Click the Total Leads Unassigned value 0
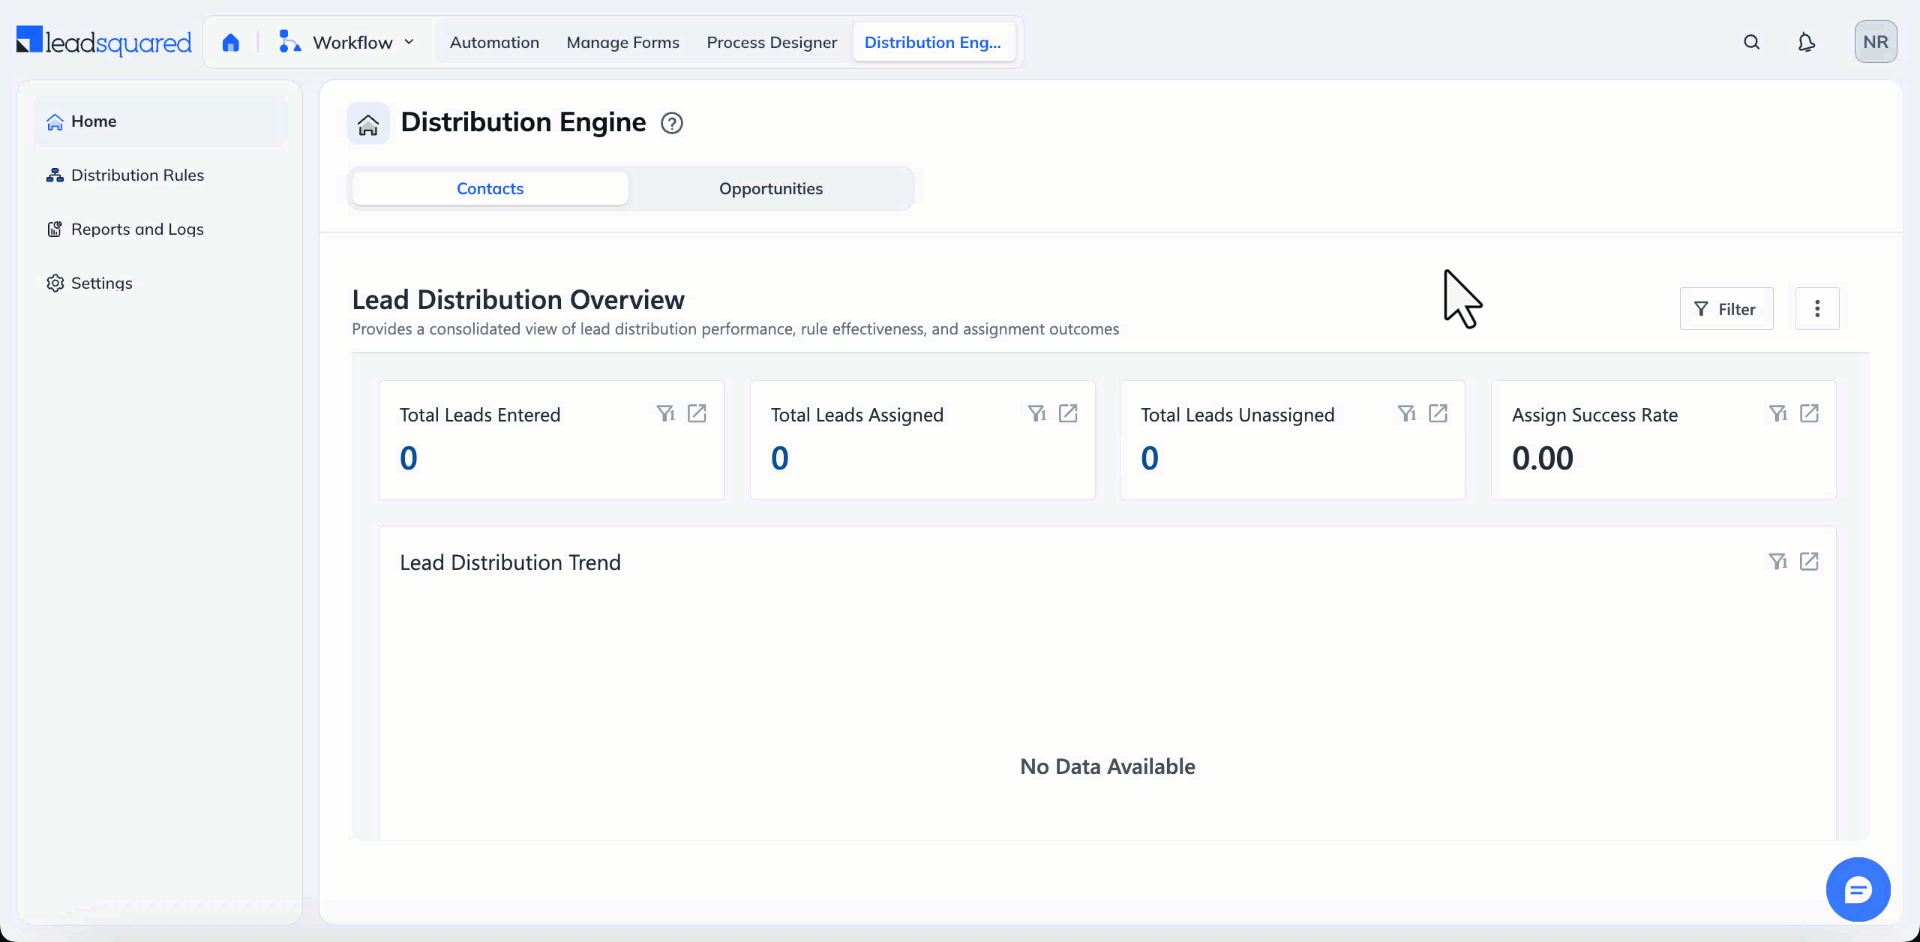Image resolution: width=1920 pixels, height=942 pixels. [x=1150, y=458]
